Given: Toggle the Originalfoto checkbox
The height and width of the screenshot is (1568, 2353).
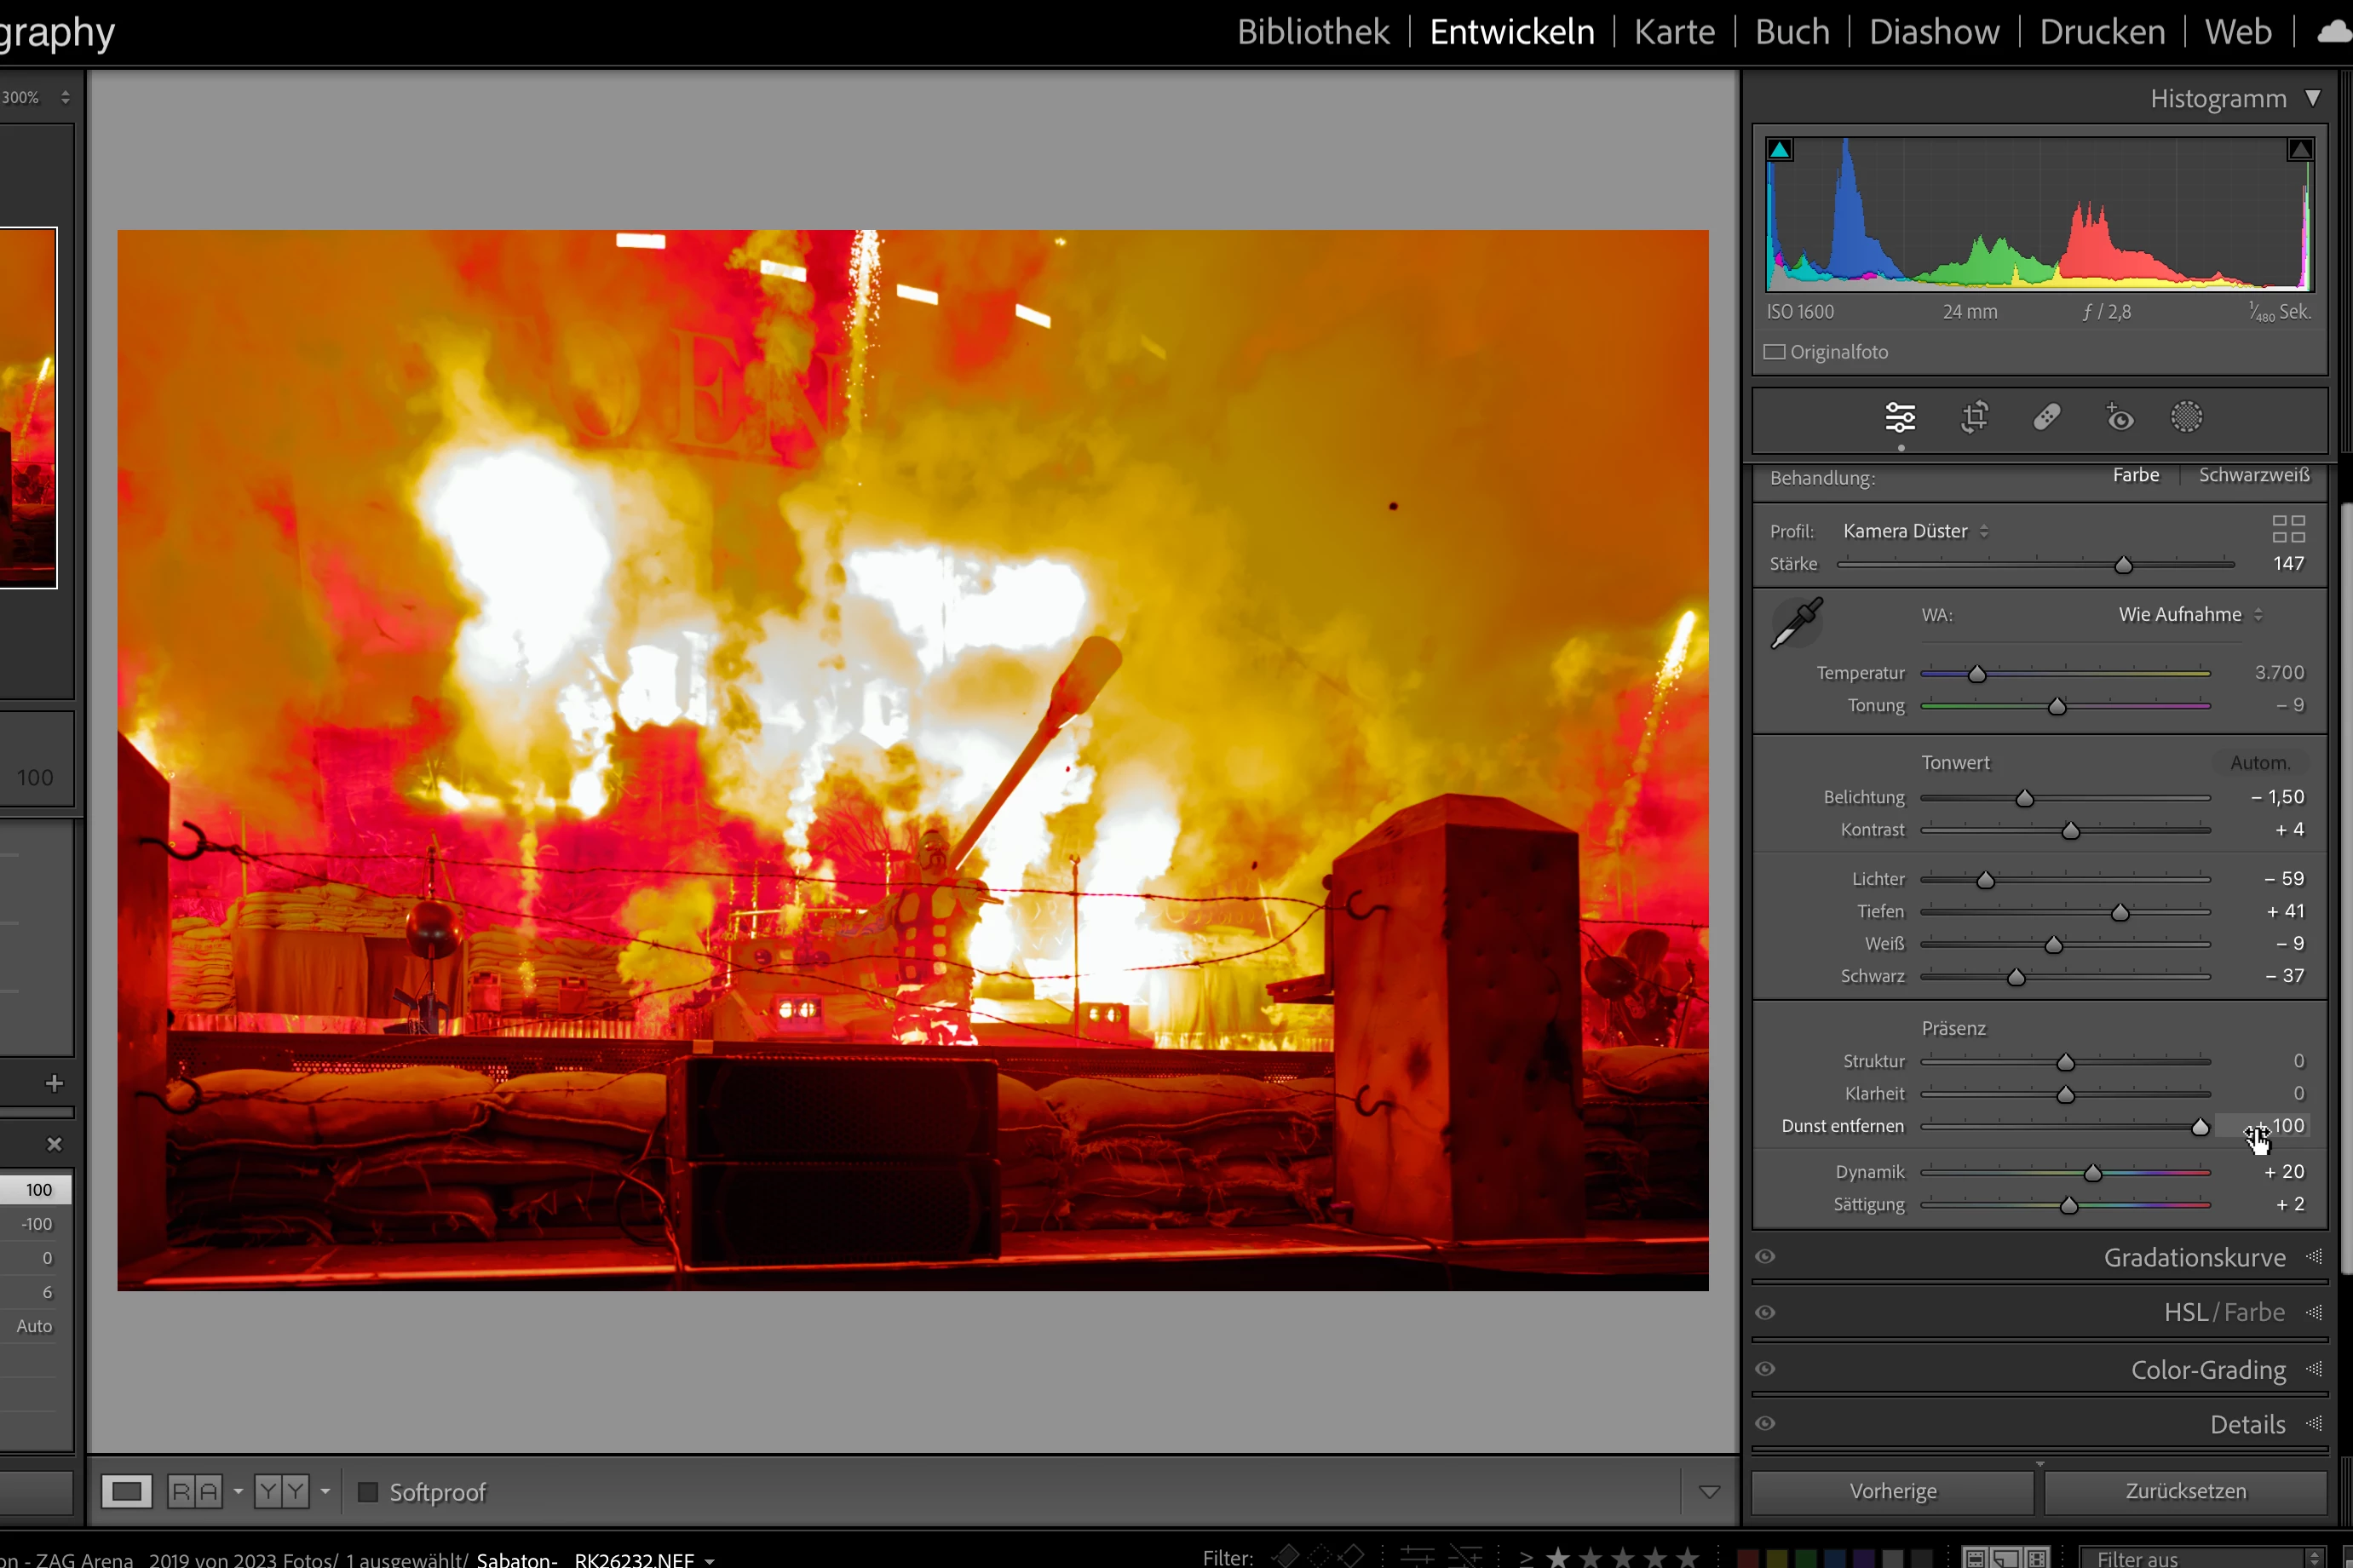Looking at the screenshot, I should [x=1775, y=352].
